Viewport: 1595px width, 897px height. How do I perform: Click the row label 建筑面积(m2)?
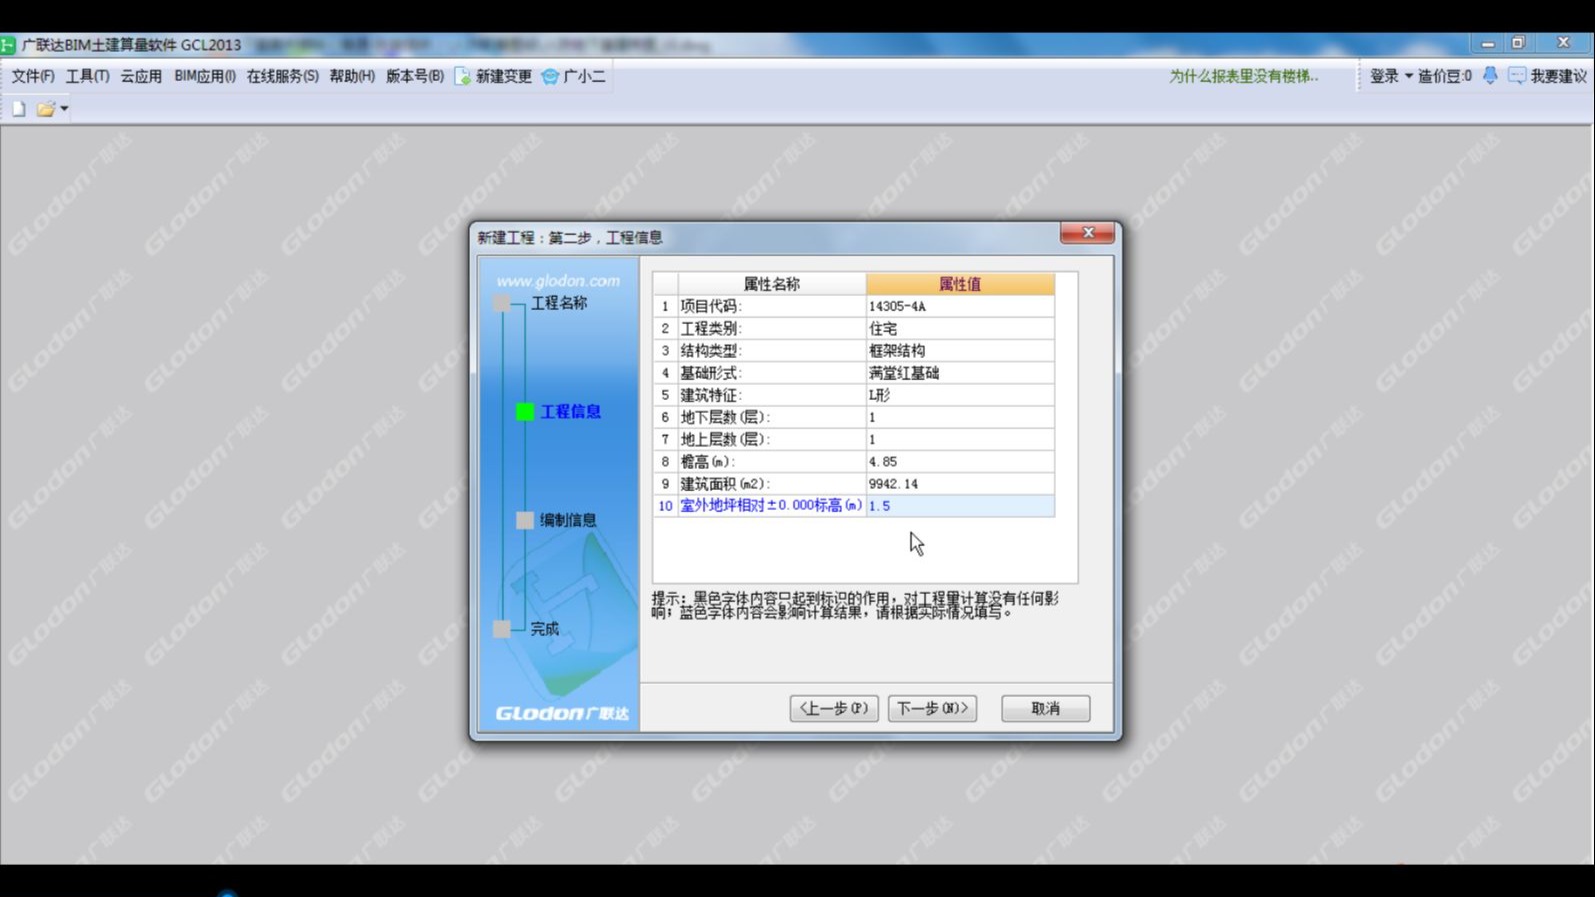[x=725, y=483]
